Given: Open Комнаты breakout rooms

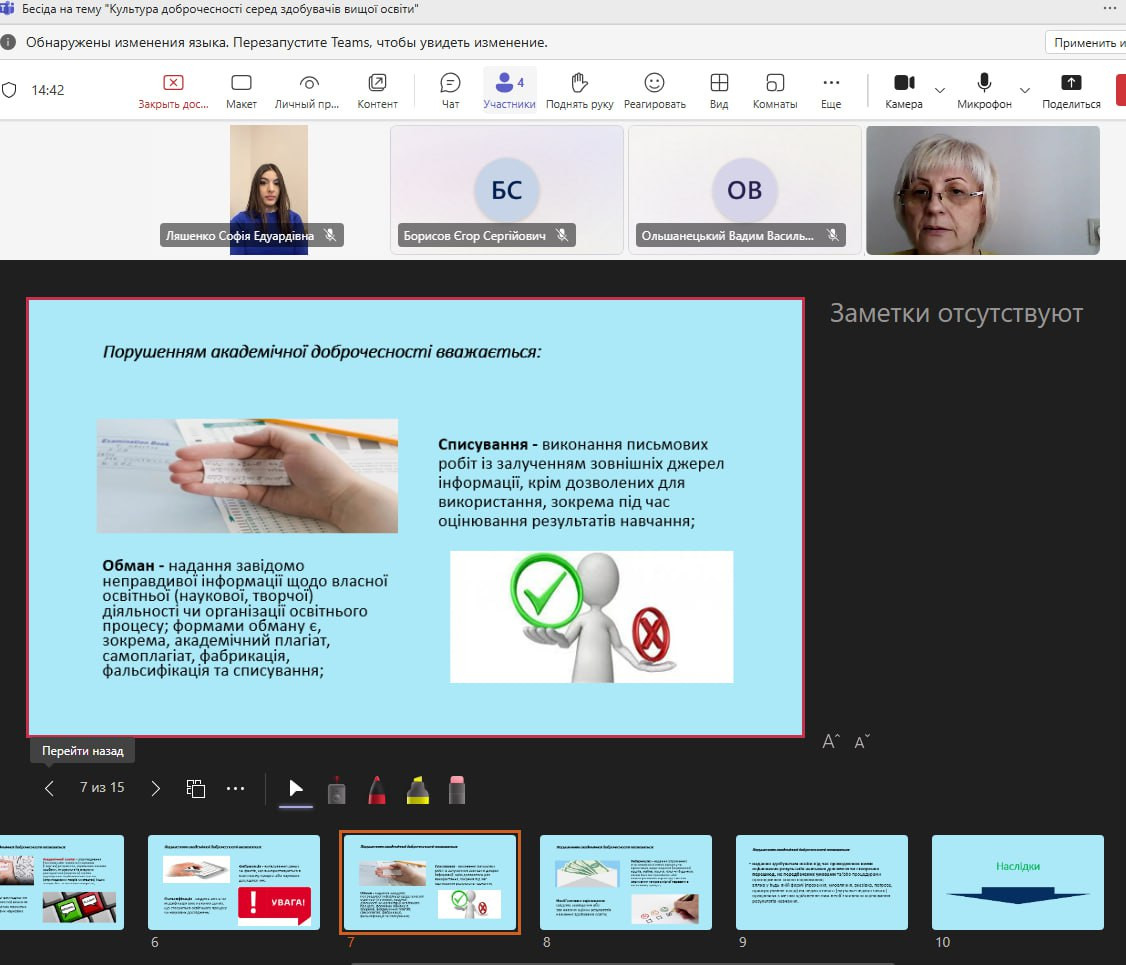Looking at the screenshot, I should pyautogui.click(x=774, y=89).
